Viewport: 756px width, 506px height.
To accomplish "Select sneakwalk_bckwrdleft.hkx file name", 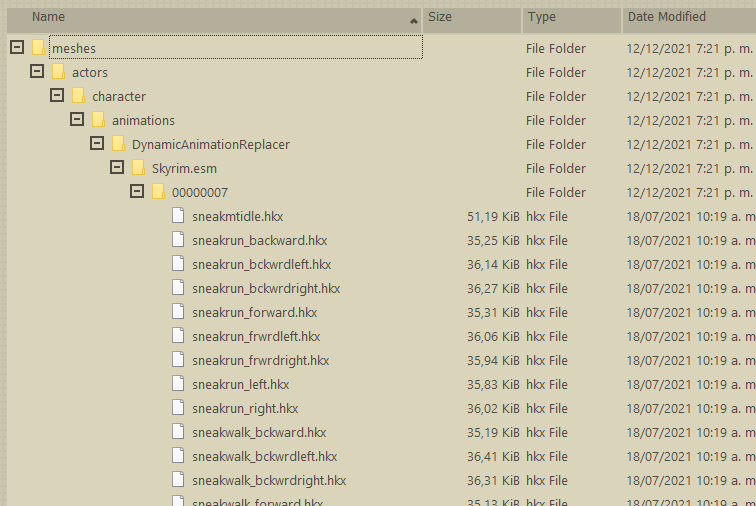I will [x=265, y=457].
